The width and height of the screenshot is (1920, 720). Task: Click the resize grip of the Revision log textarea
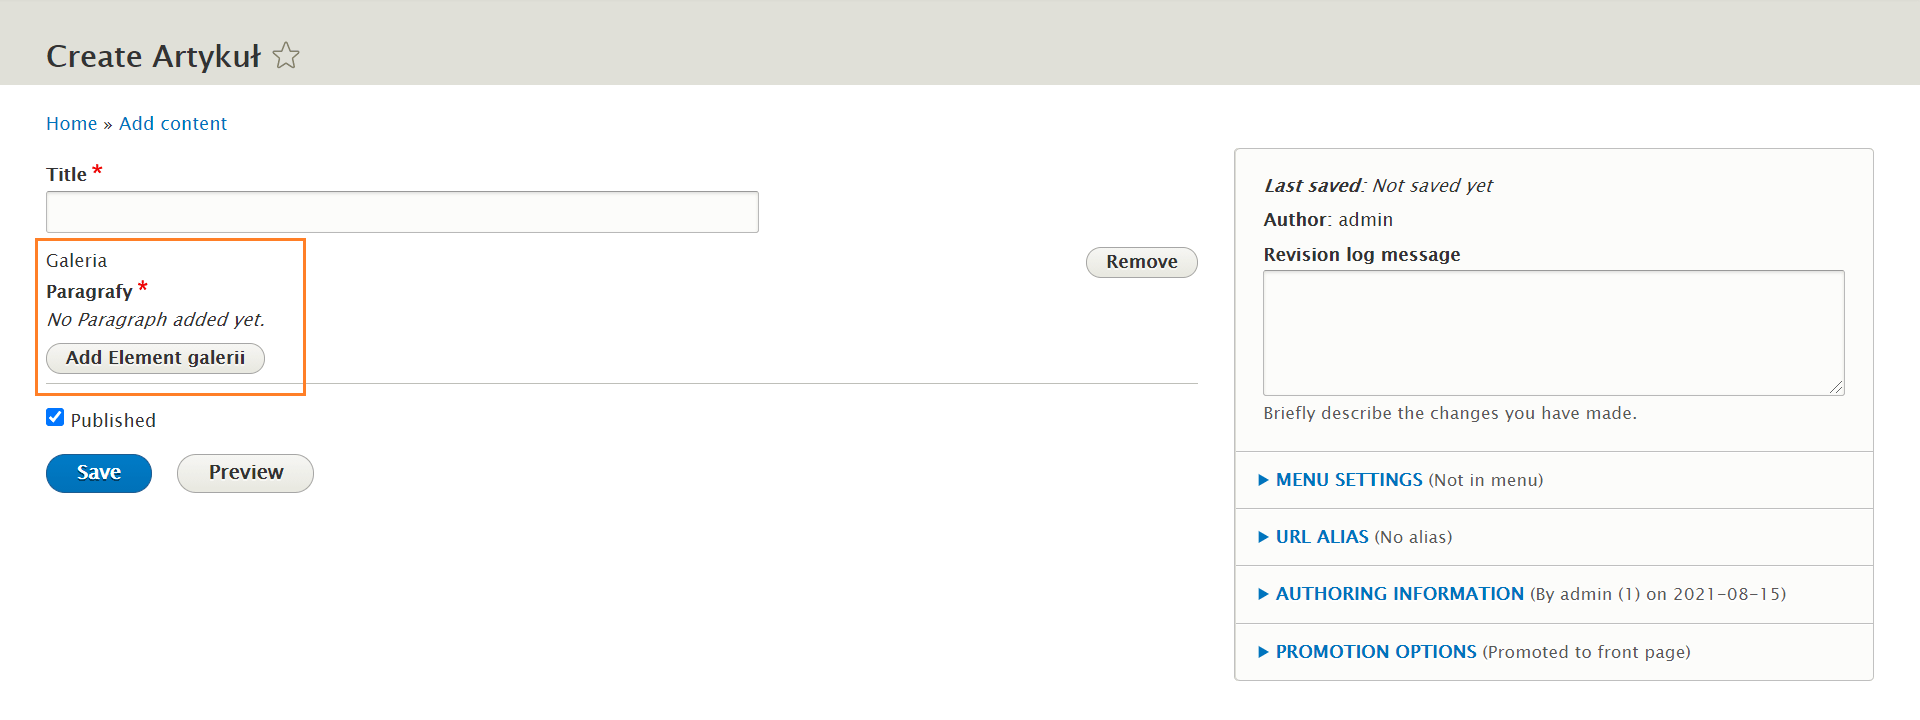[x=1836, y=387]
